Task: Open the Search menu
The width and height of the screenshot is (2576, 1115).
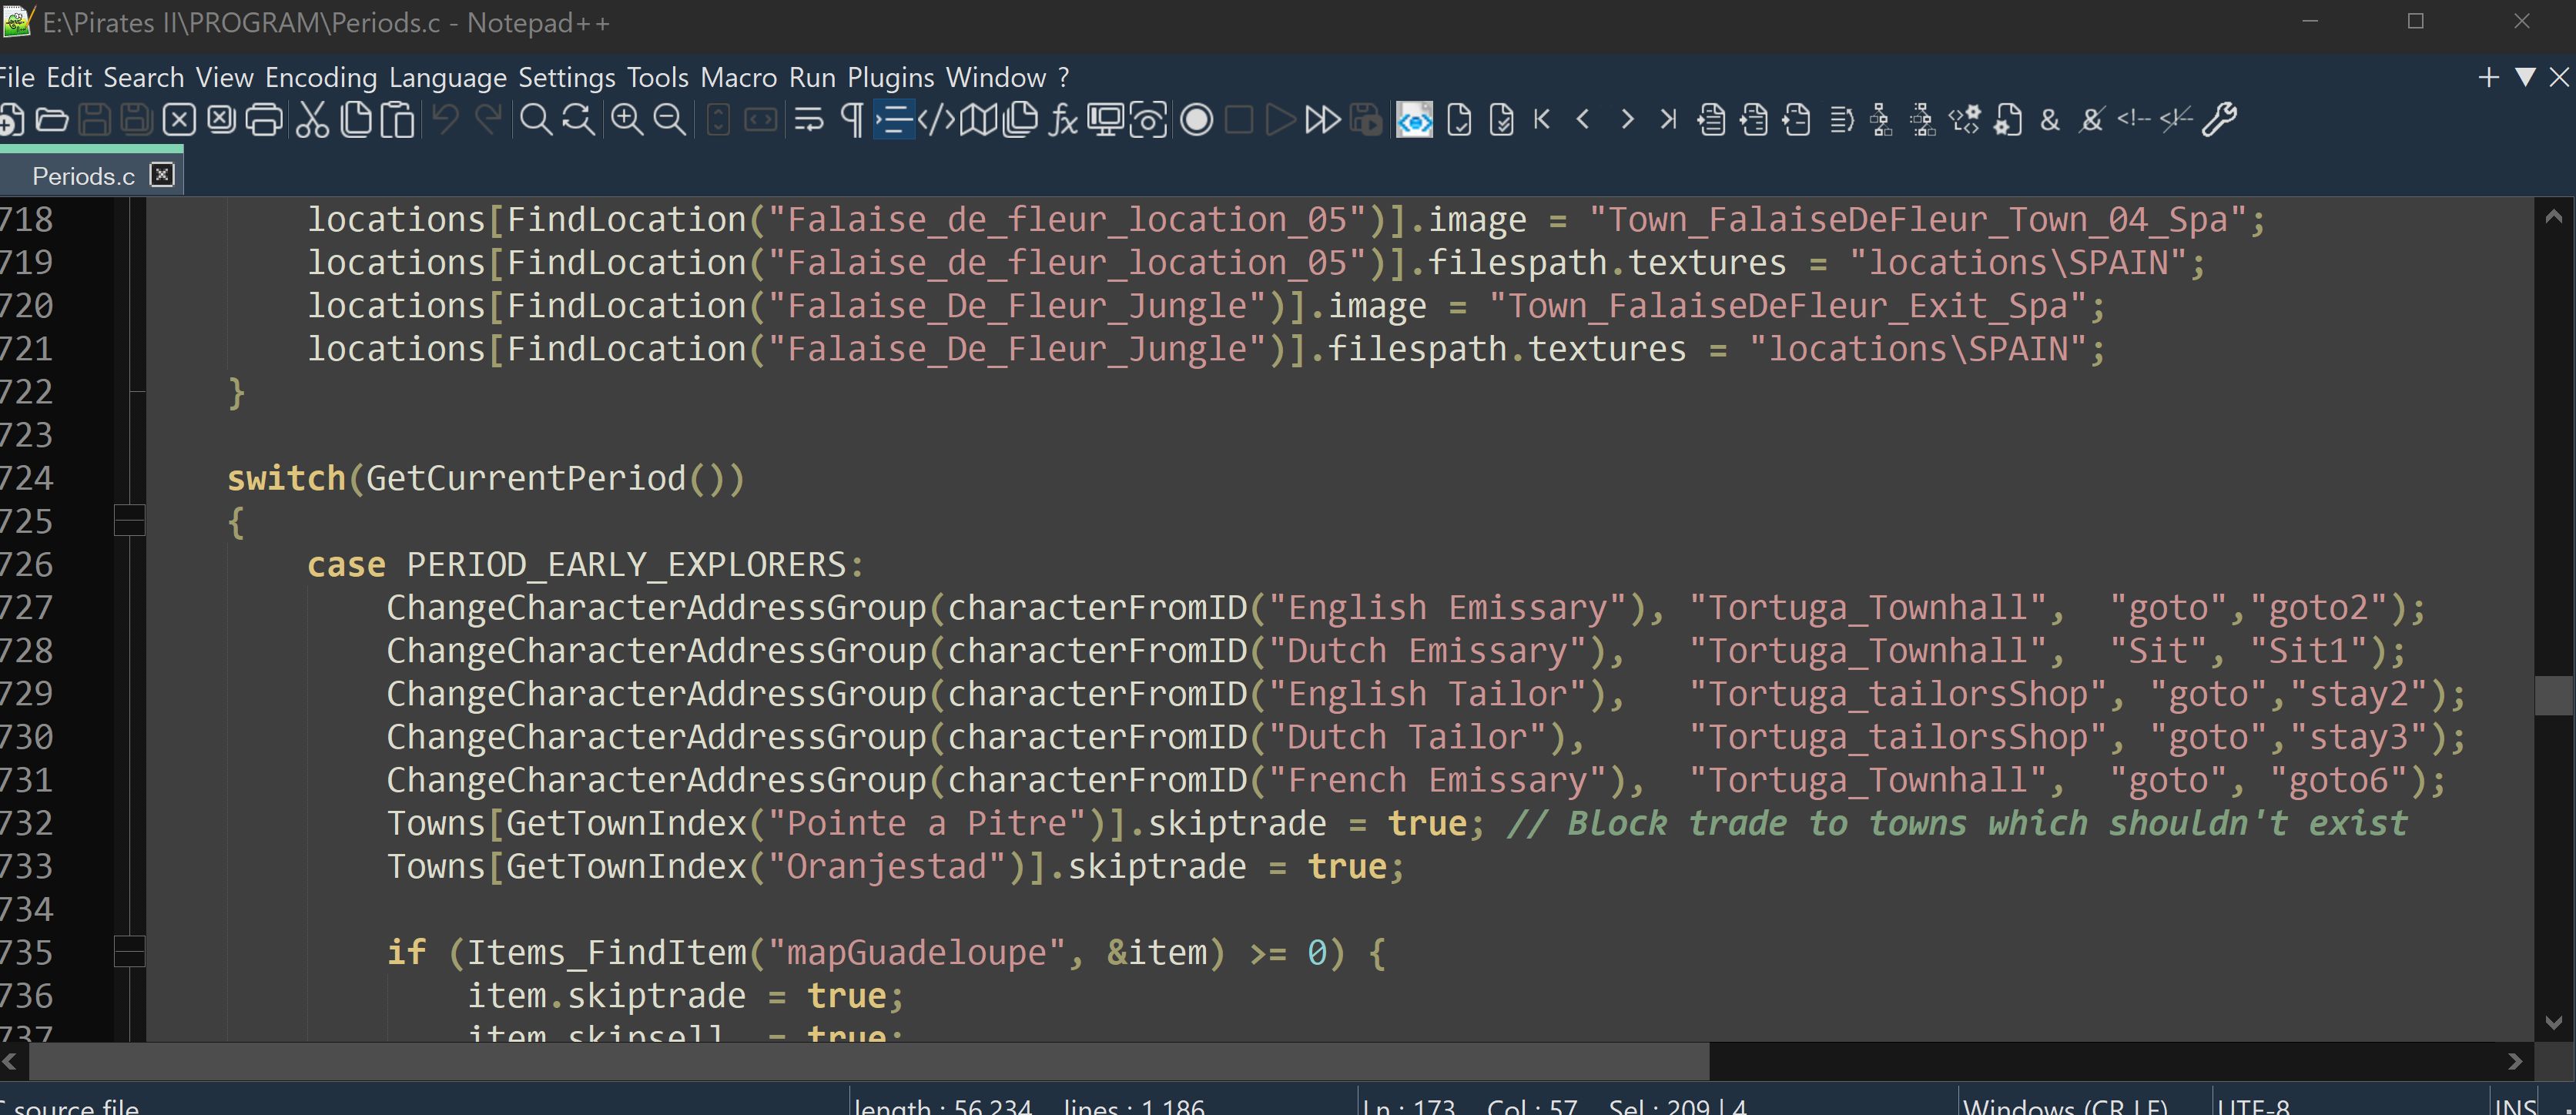Action: (x=144, y=77)
